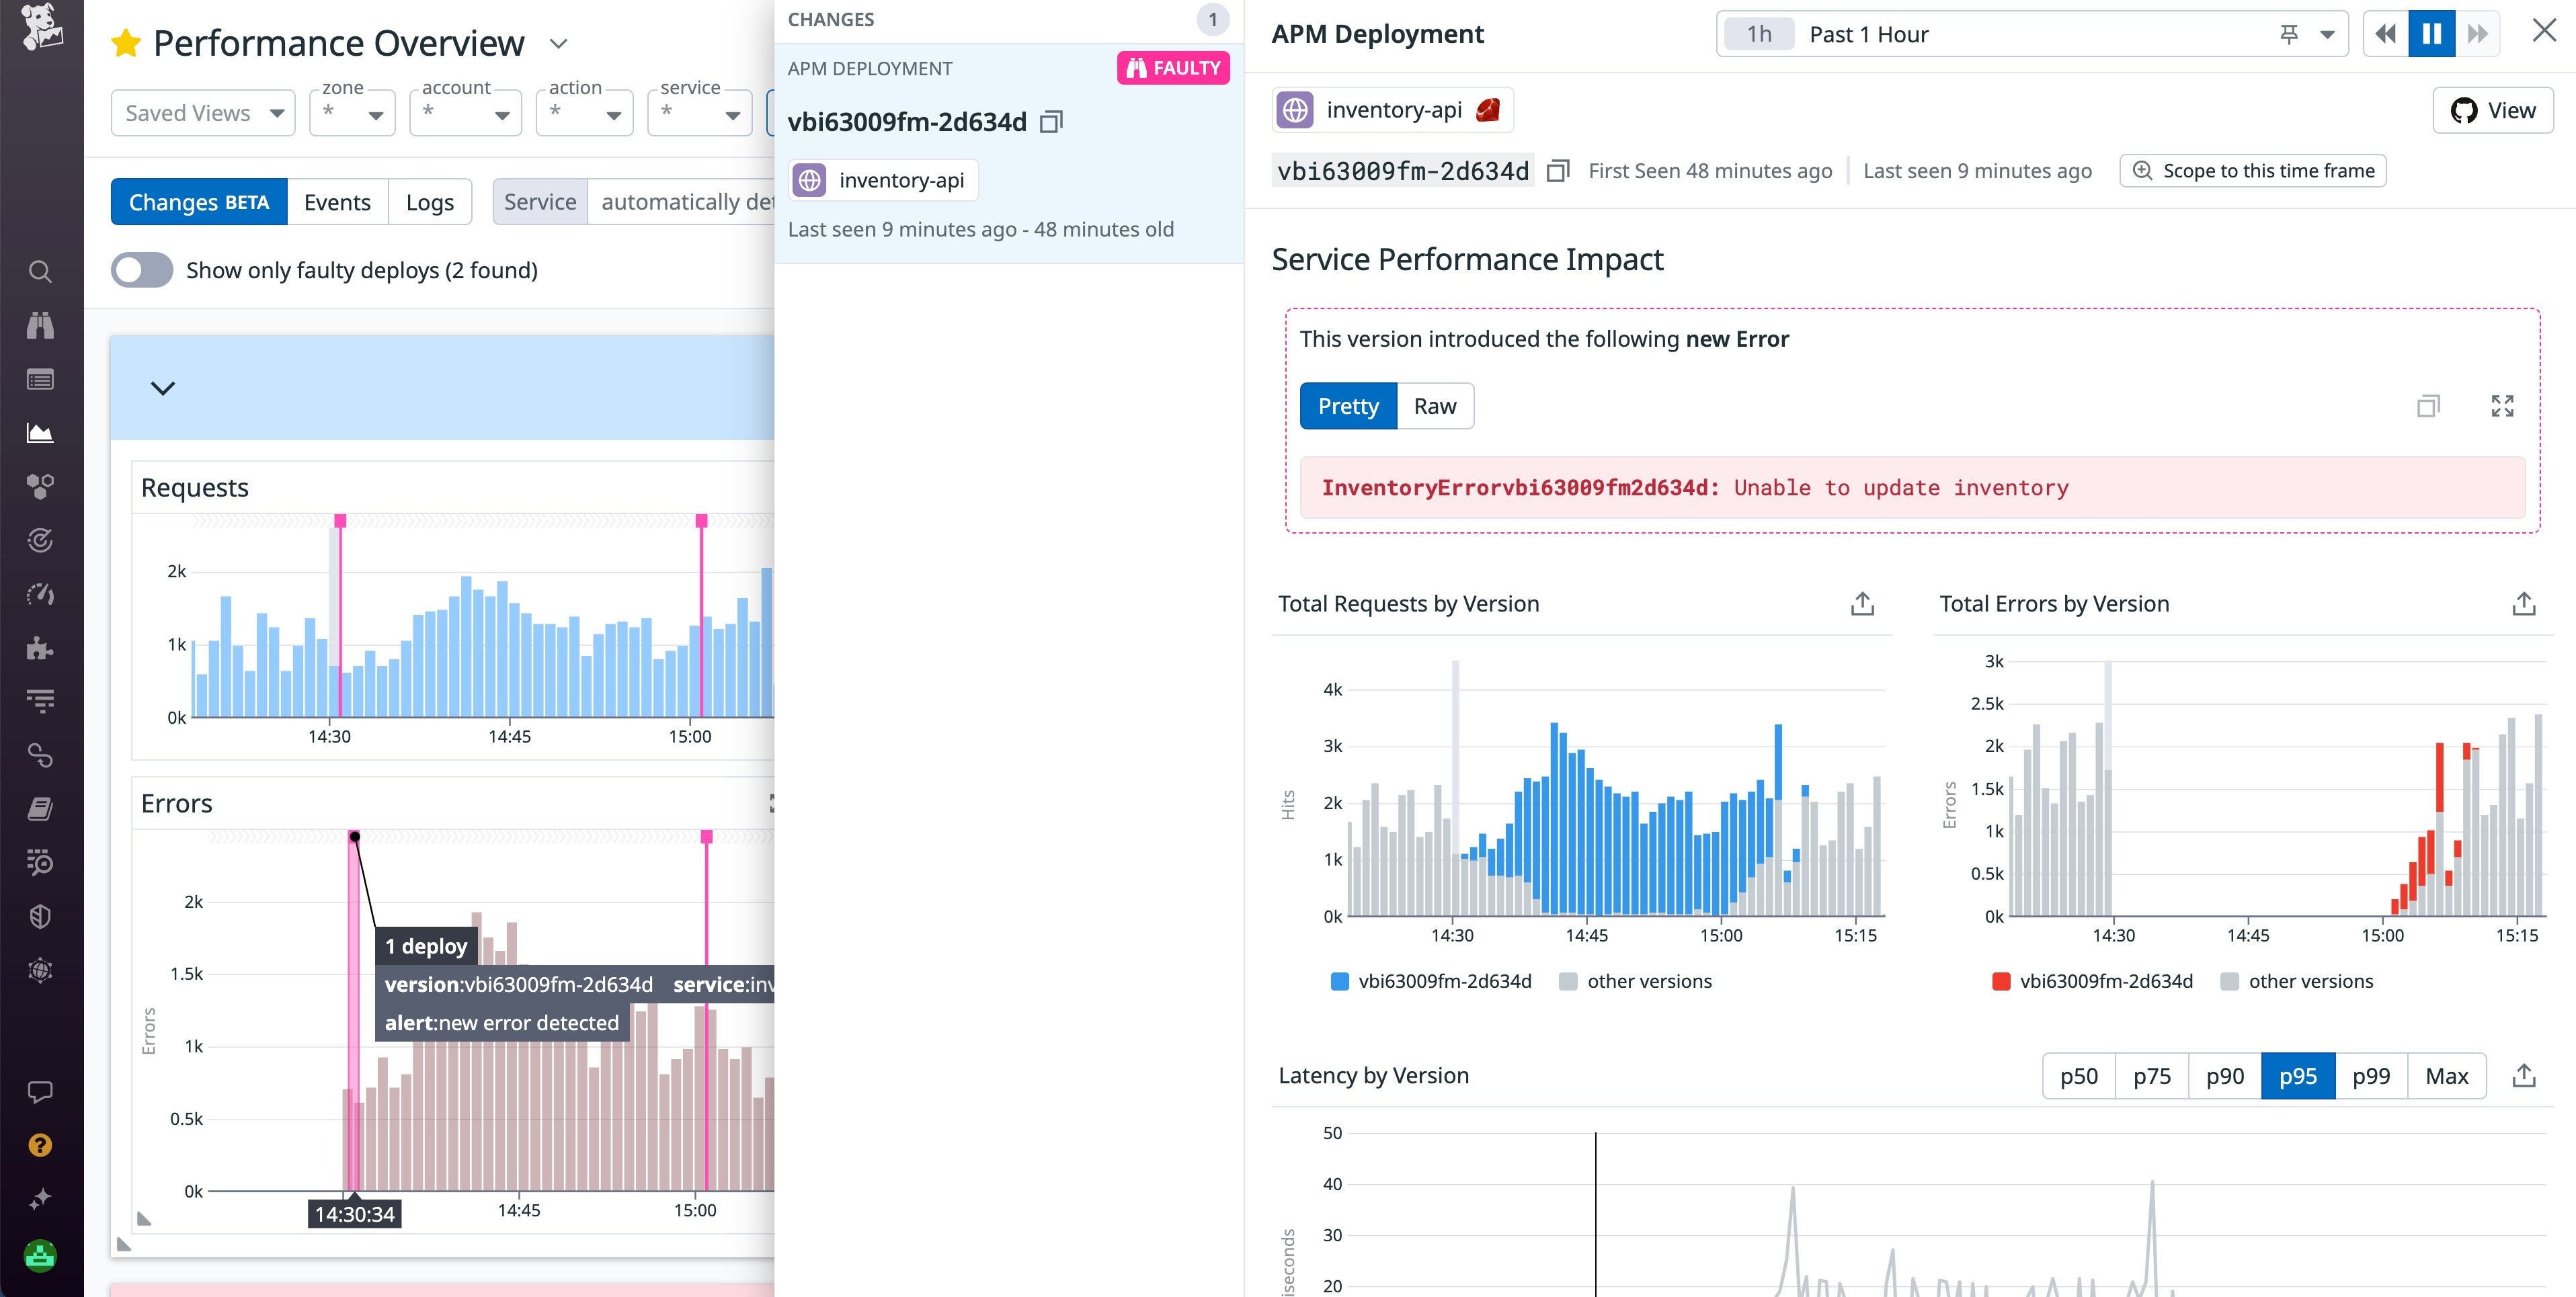
Task: Pause the live time frame updates
Action: (2431, 33)
